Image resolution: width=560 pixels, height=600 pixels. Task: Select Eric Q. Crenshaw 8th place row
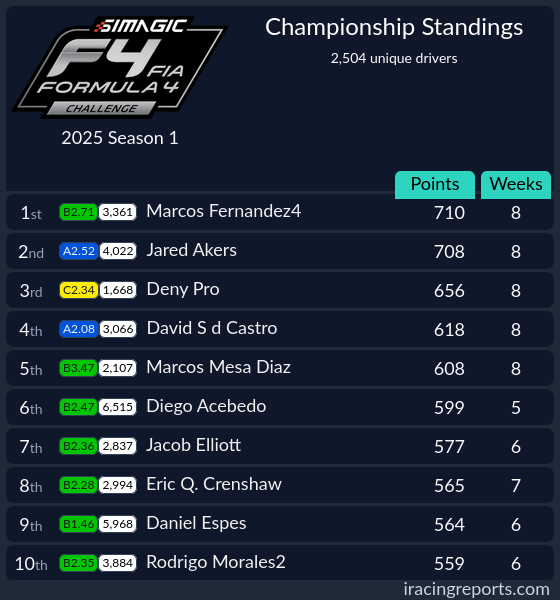pyautogui.click(x=280, y=485)
